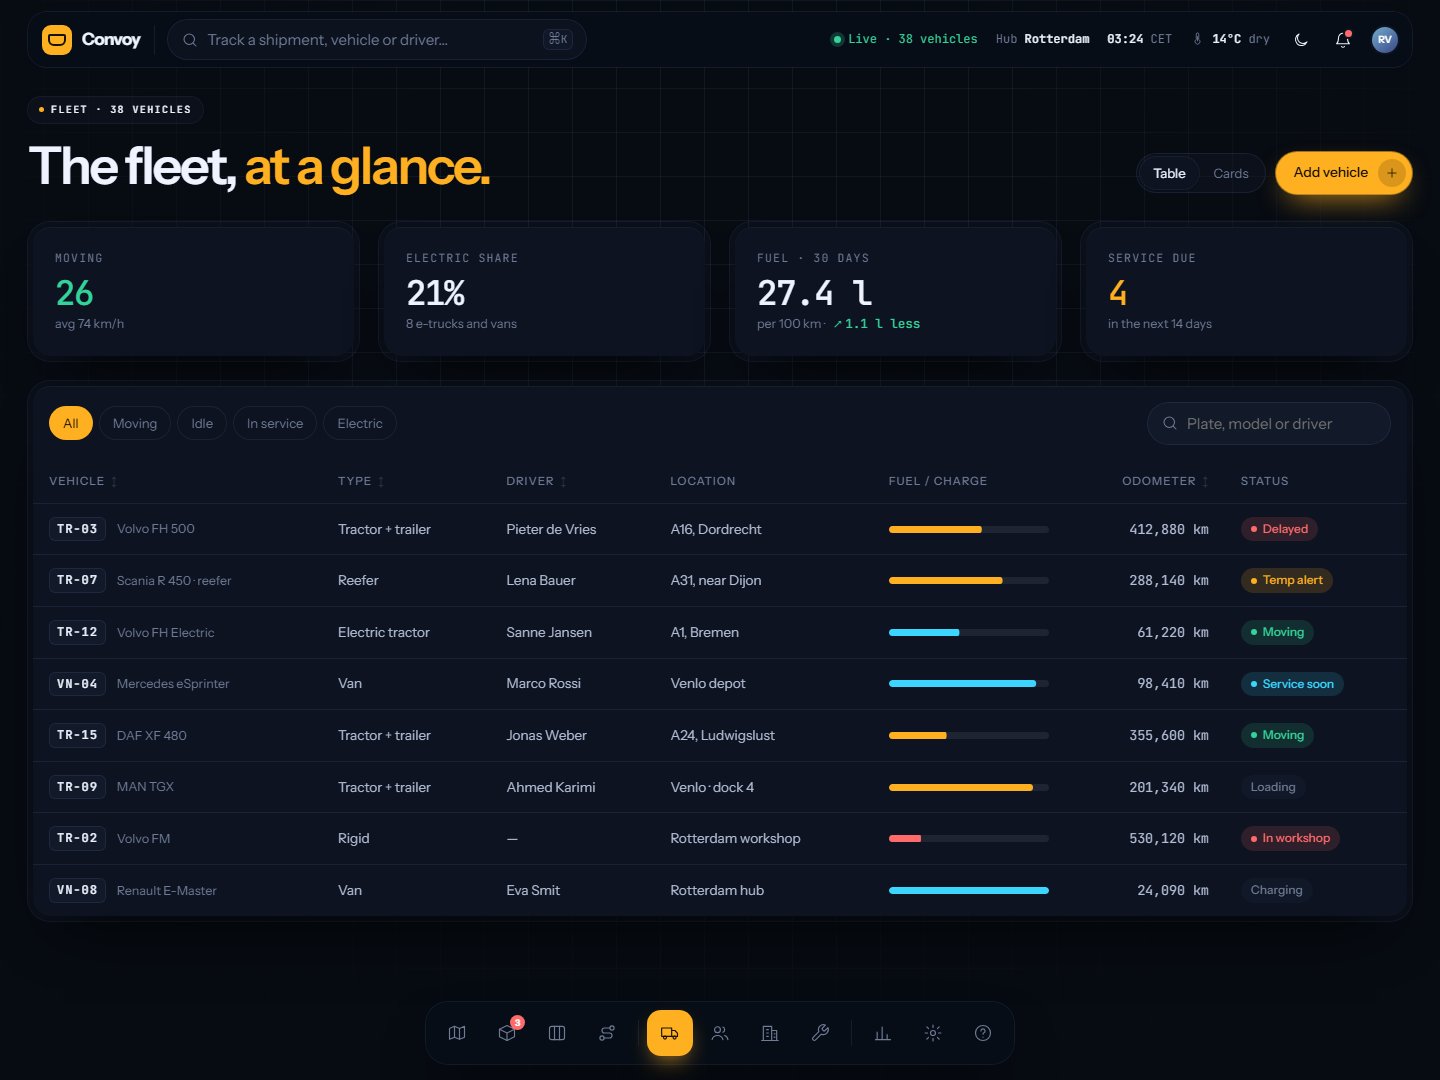Click location A31, near Dijon
Screen dimensions: 1440x1080
coord(716,580)
